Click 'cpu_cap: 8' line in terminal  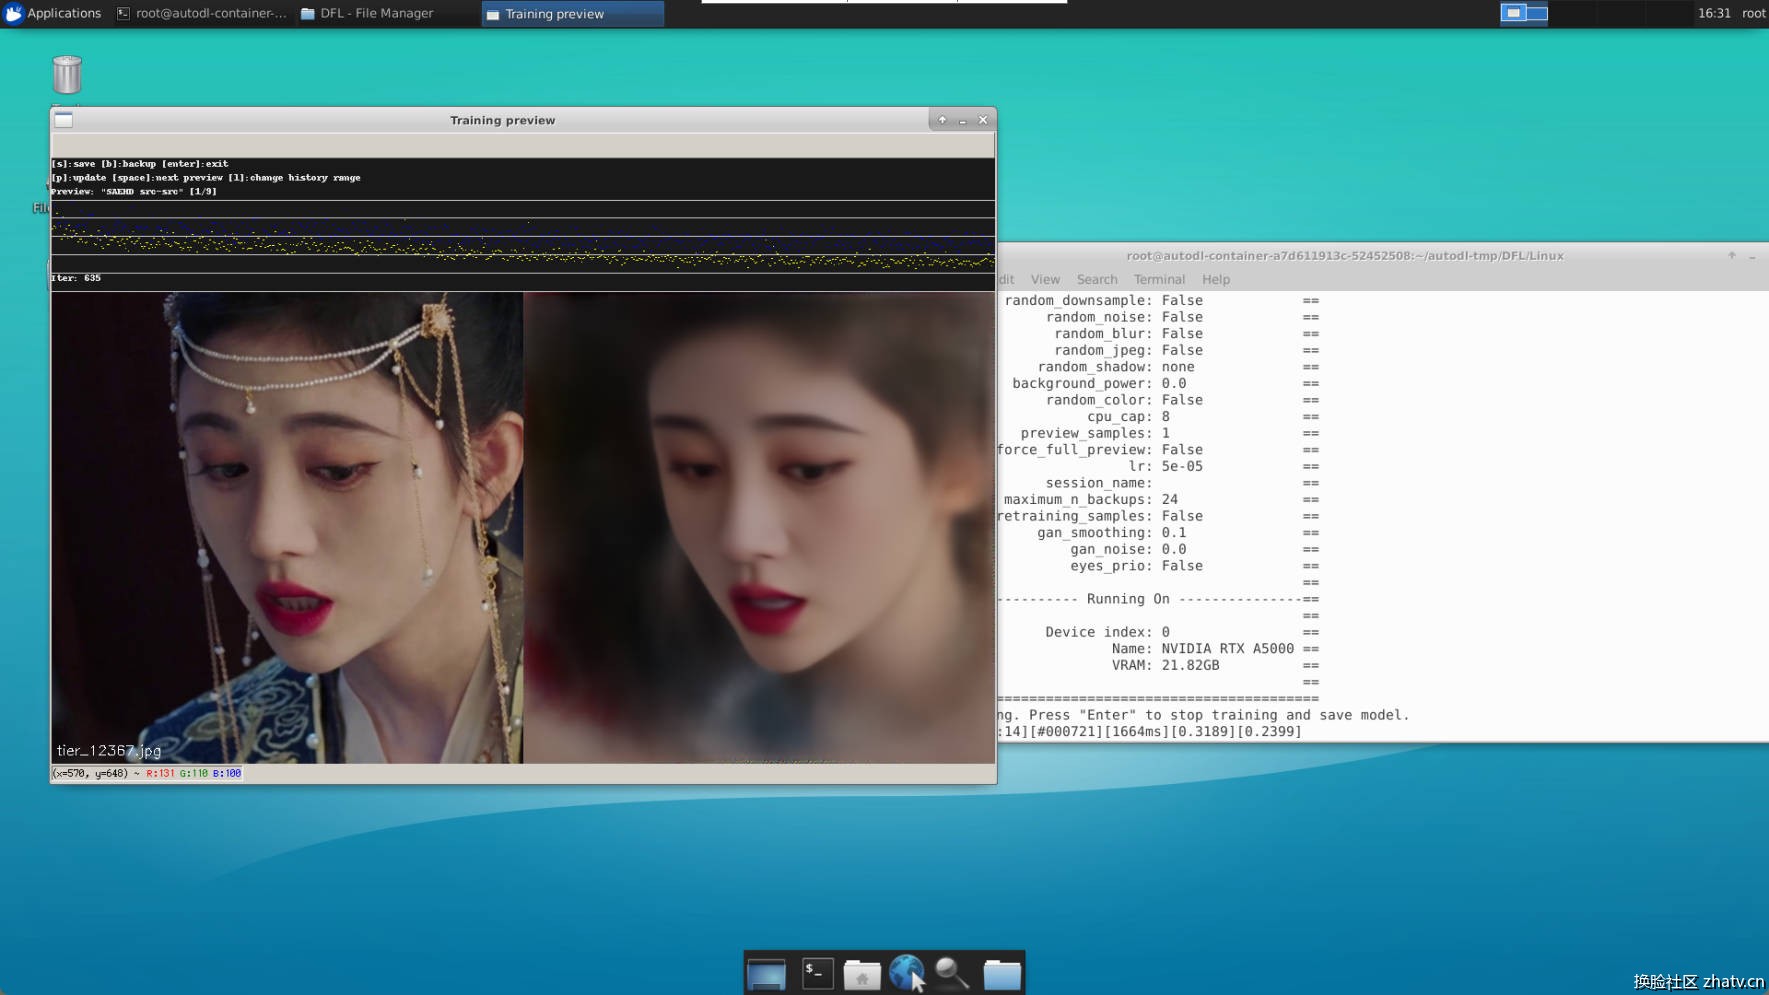point(1128,416)
